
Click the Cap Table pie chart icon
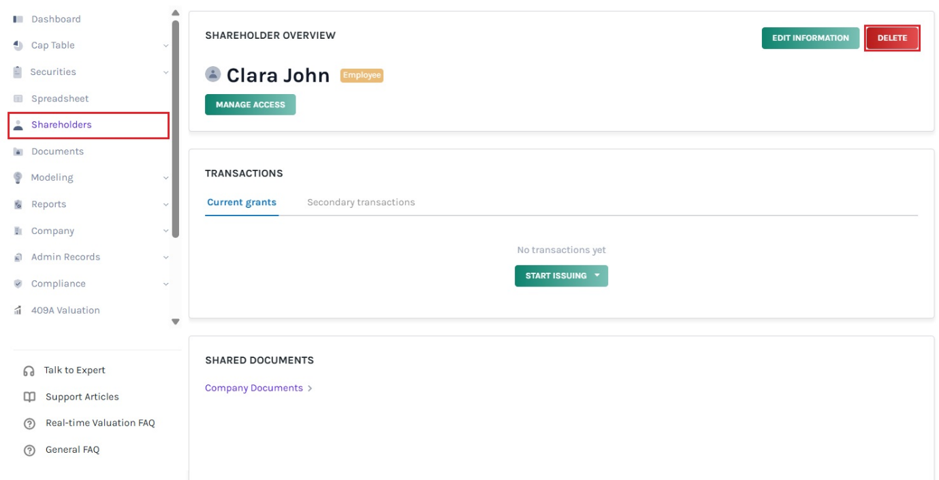click(x=18, y=45)
